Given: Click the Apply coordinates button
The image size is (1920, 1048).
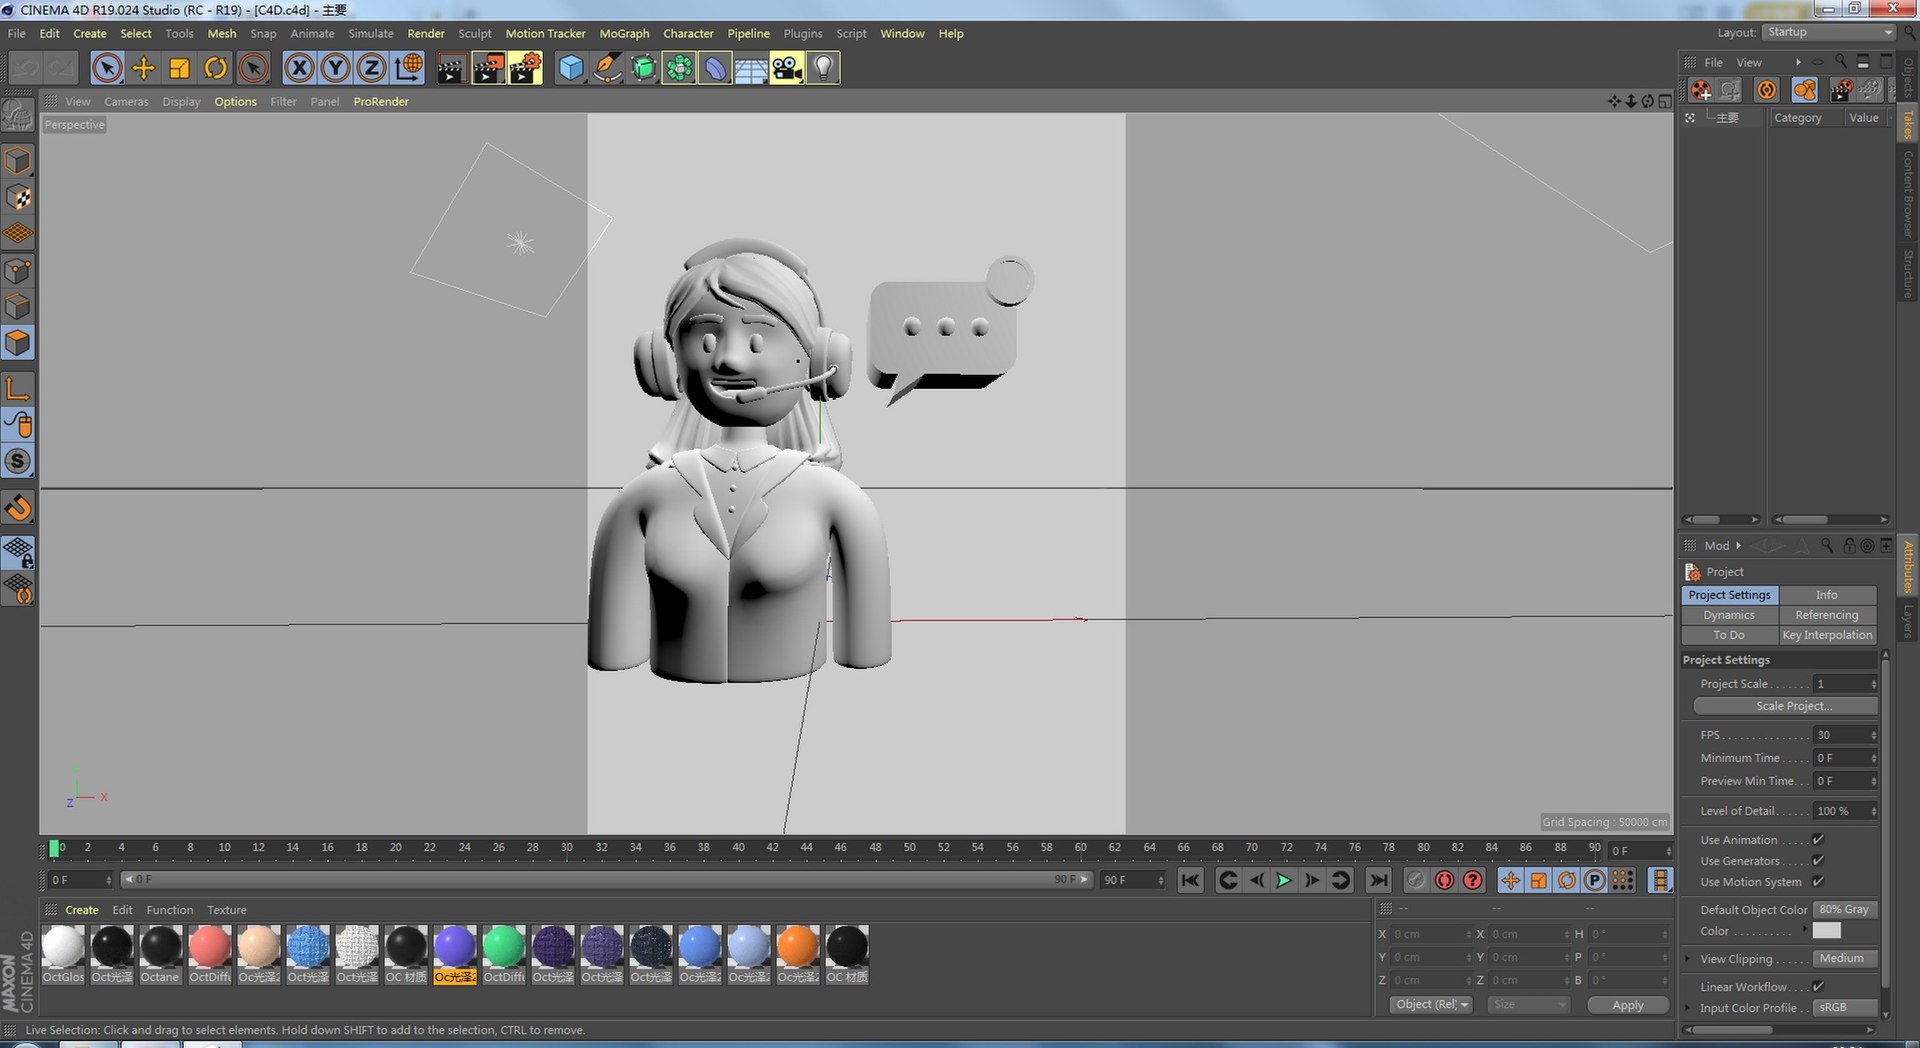Looking at the screenshot, I should (x=1628, y=1005).
